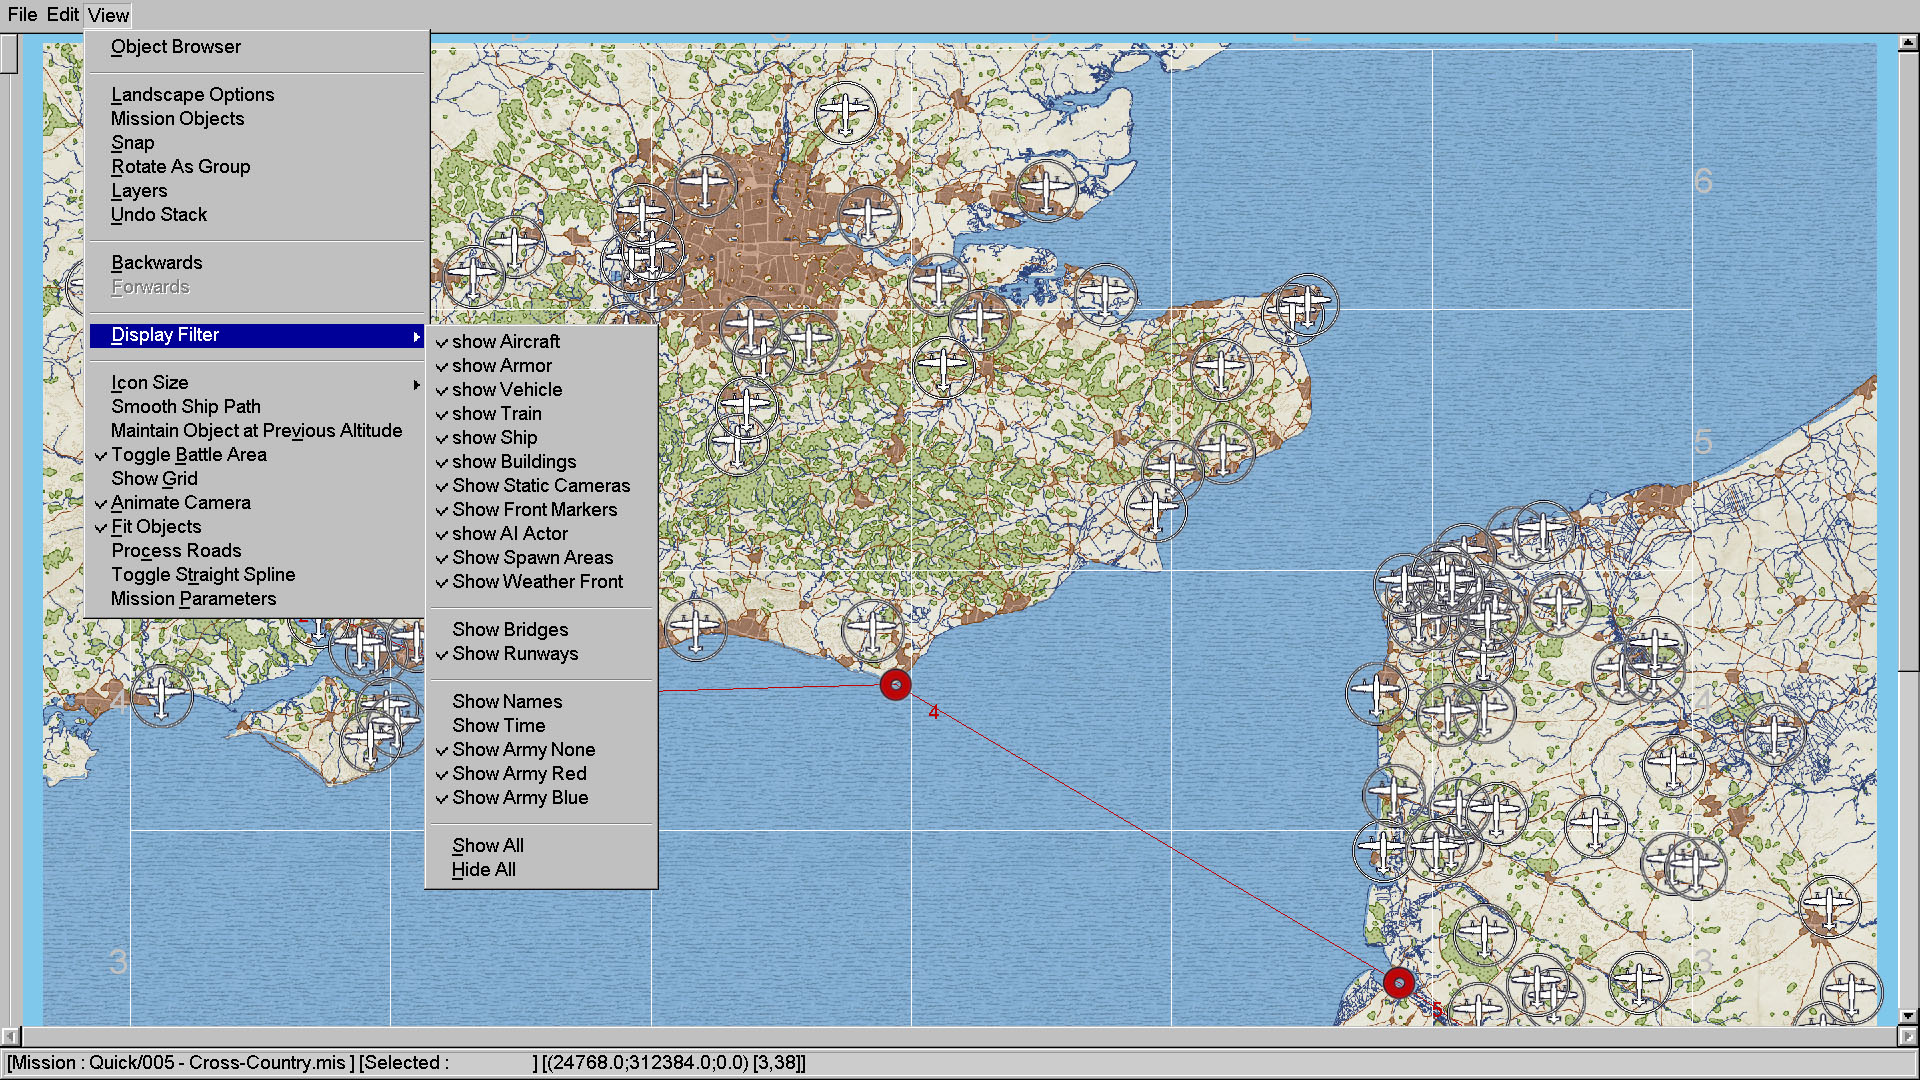Open the Edit menu

point(62,15)
